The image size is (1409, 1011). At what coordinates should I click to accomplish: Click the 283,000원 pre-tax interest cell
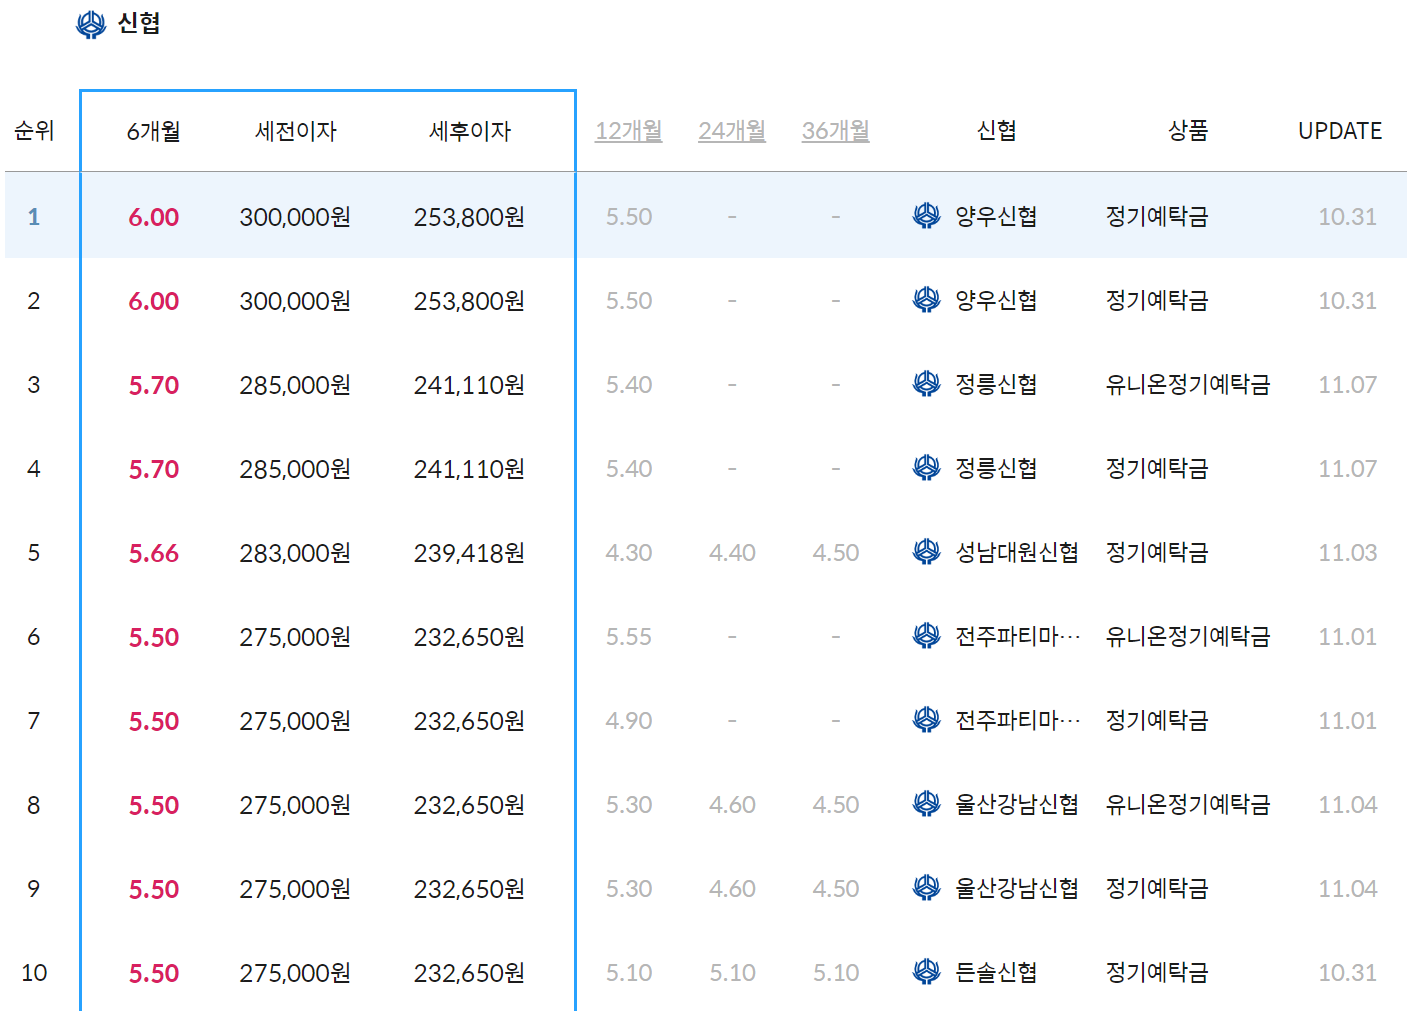coord(295,553)
